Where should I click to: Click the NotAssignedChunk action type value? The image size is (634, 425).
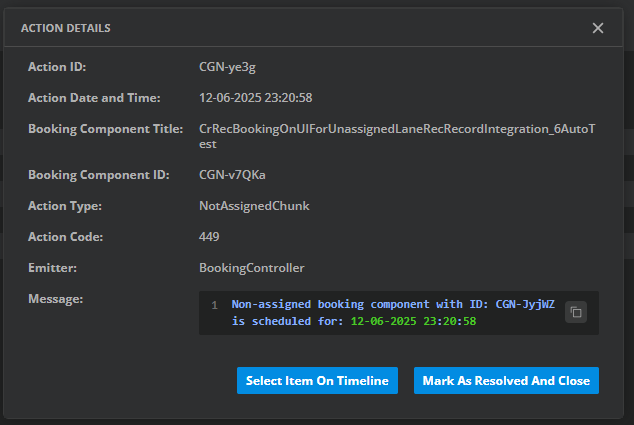tap(254, 206)
